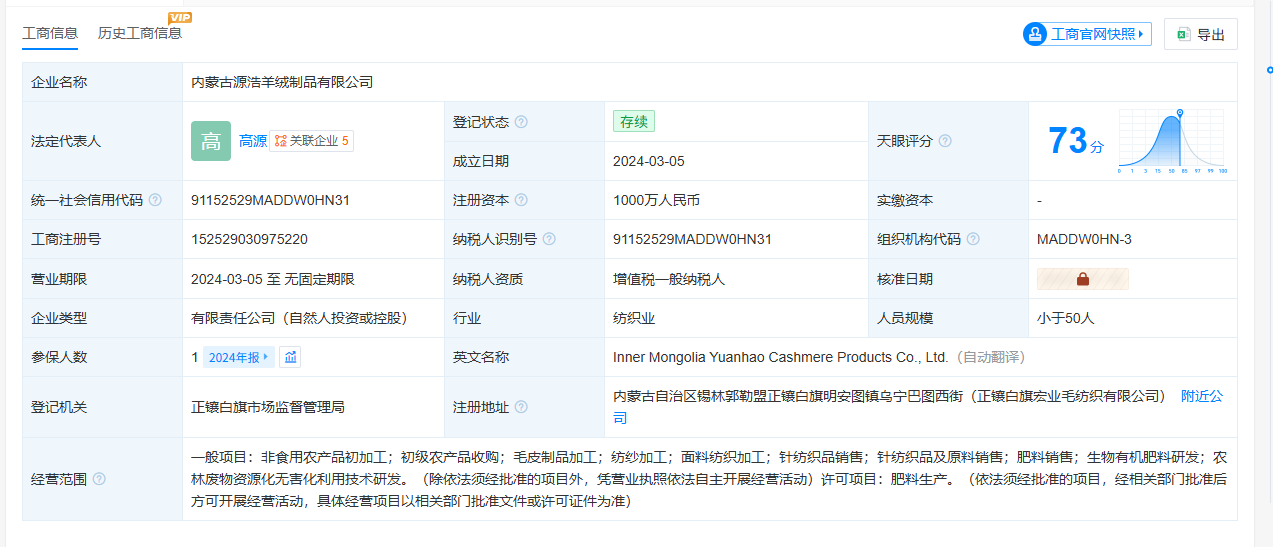This screenshot has width=1273, height=547.
Task: Click help icon beside 注册地址
Action: (521, 407)
